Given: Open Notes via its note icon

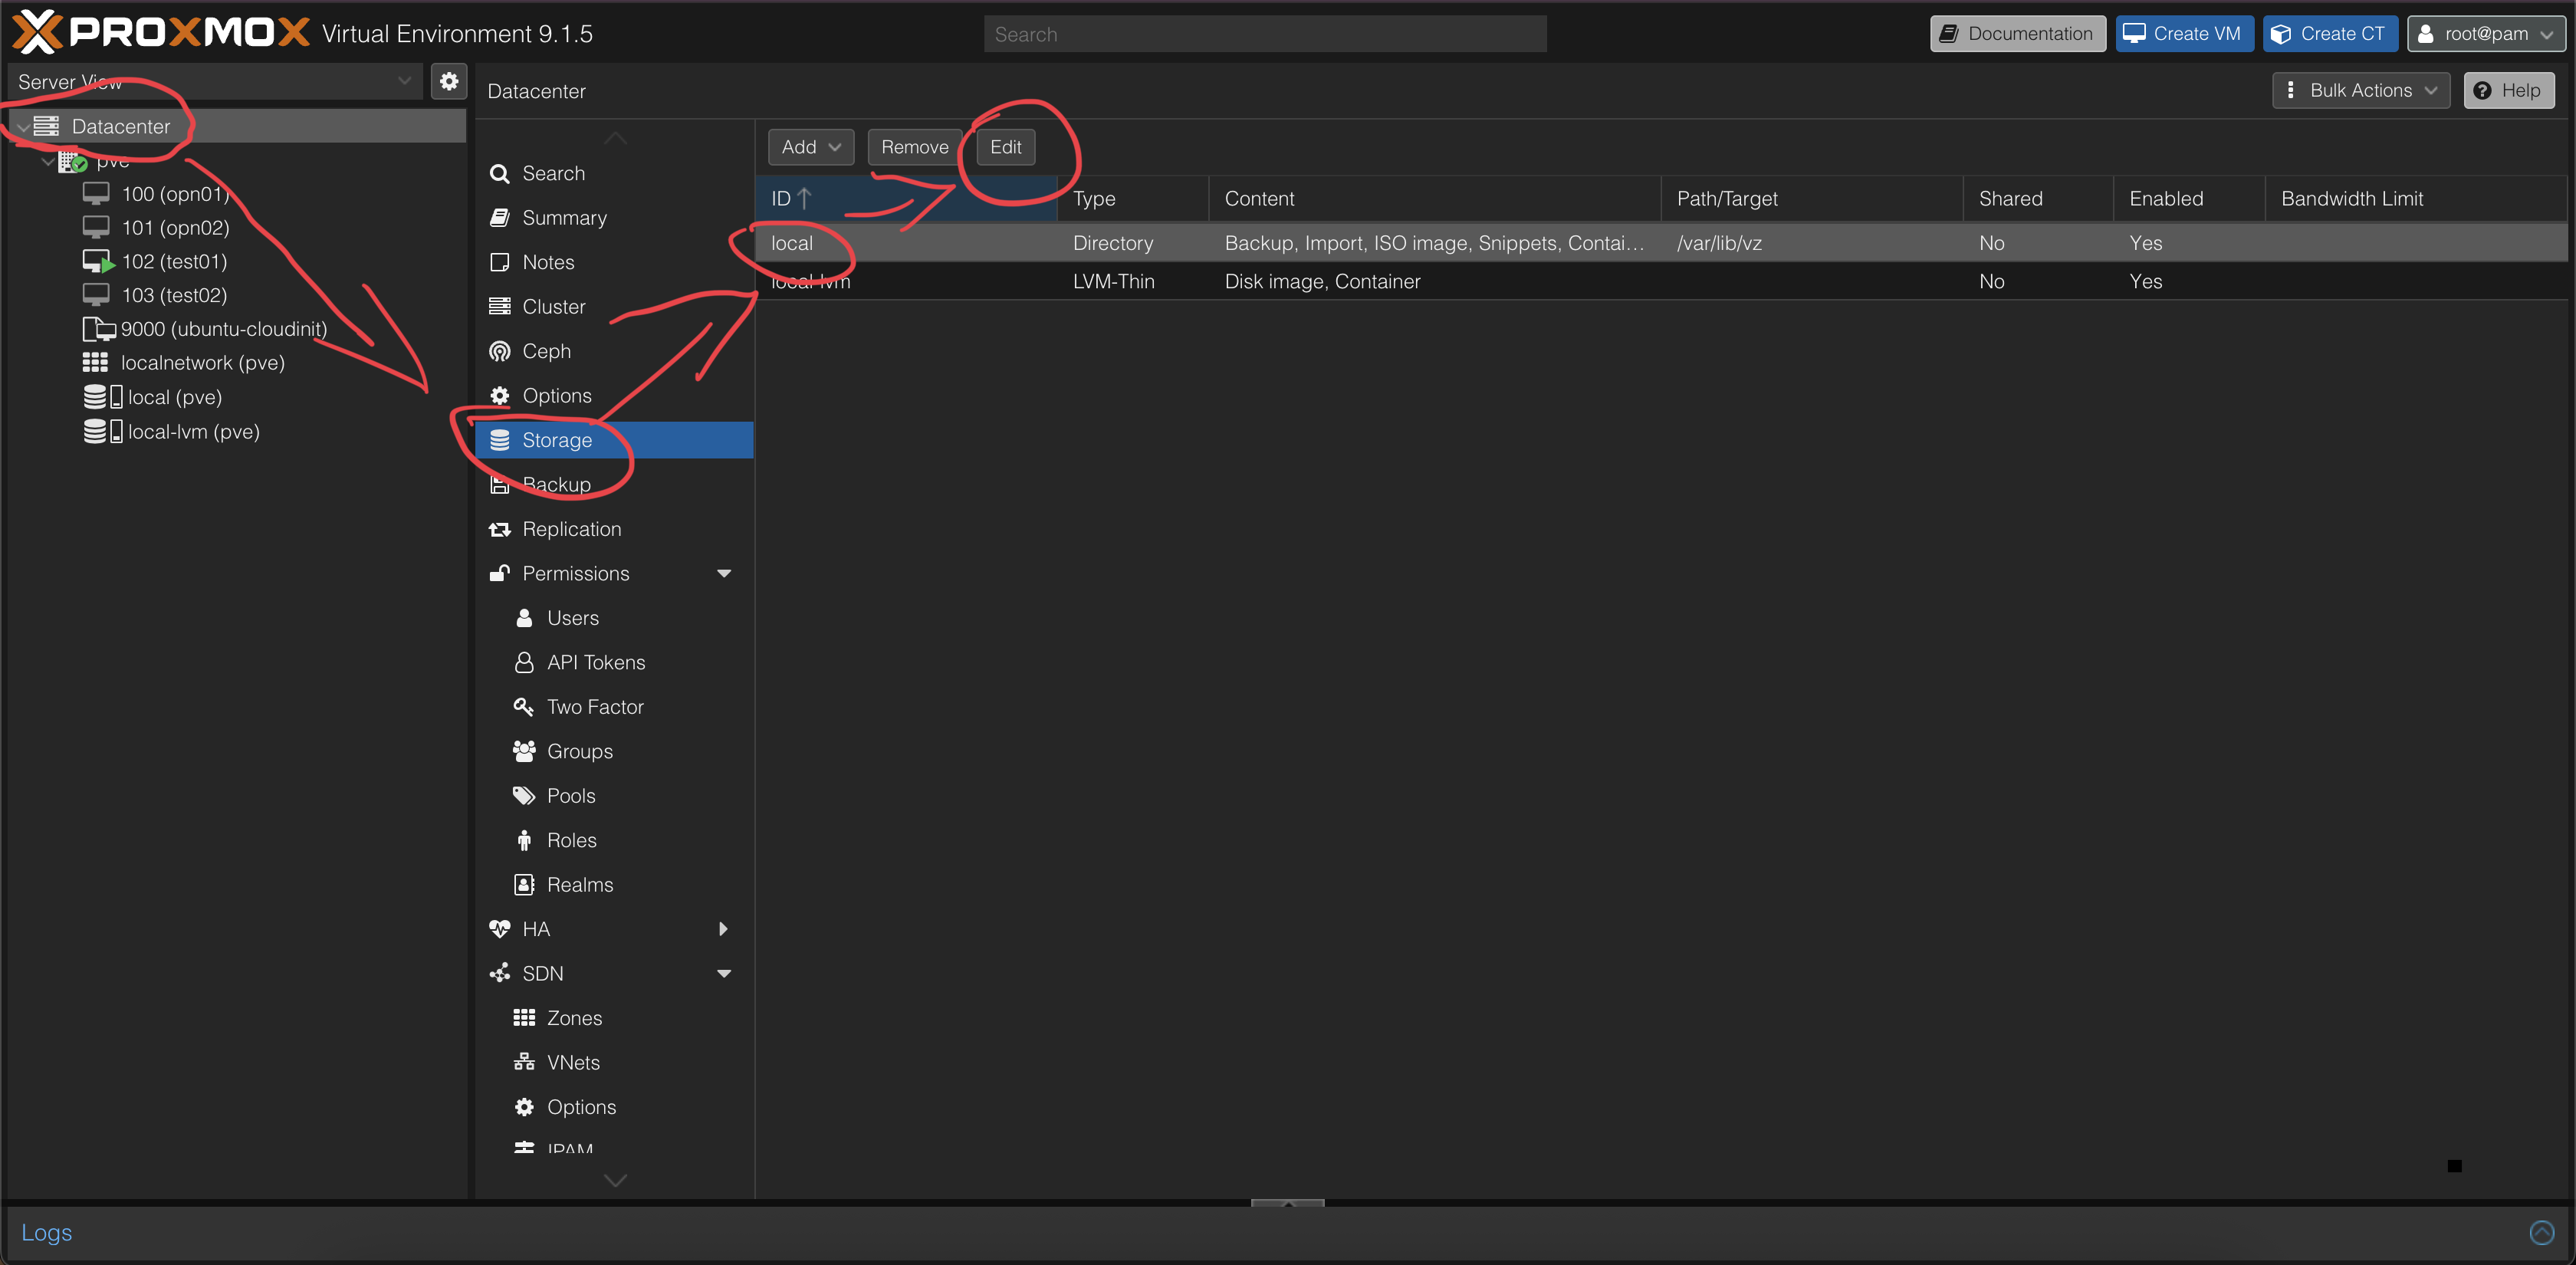Looking at the screenshot, I should click(x=499, y=263).
